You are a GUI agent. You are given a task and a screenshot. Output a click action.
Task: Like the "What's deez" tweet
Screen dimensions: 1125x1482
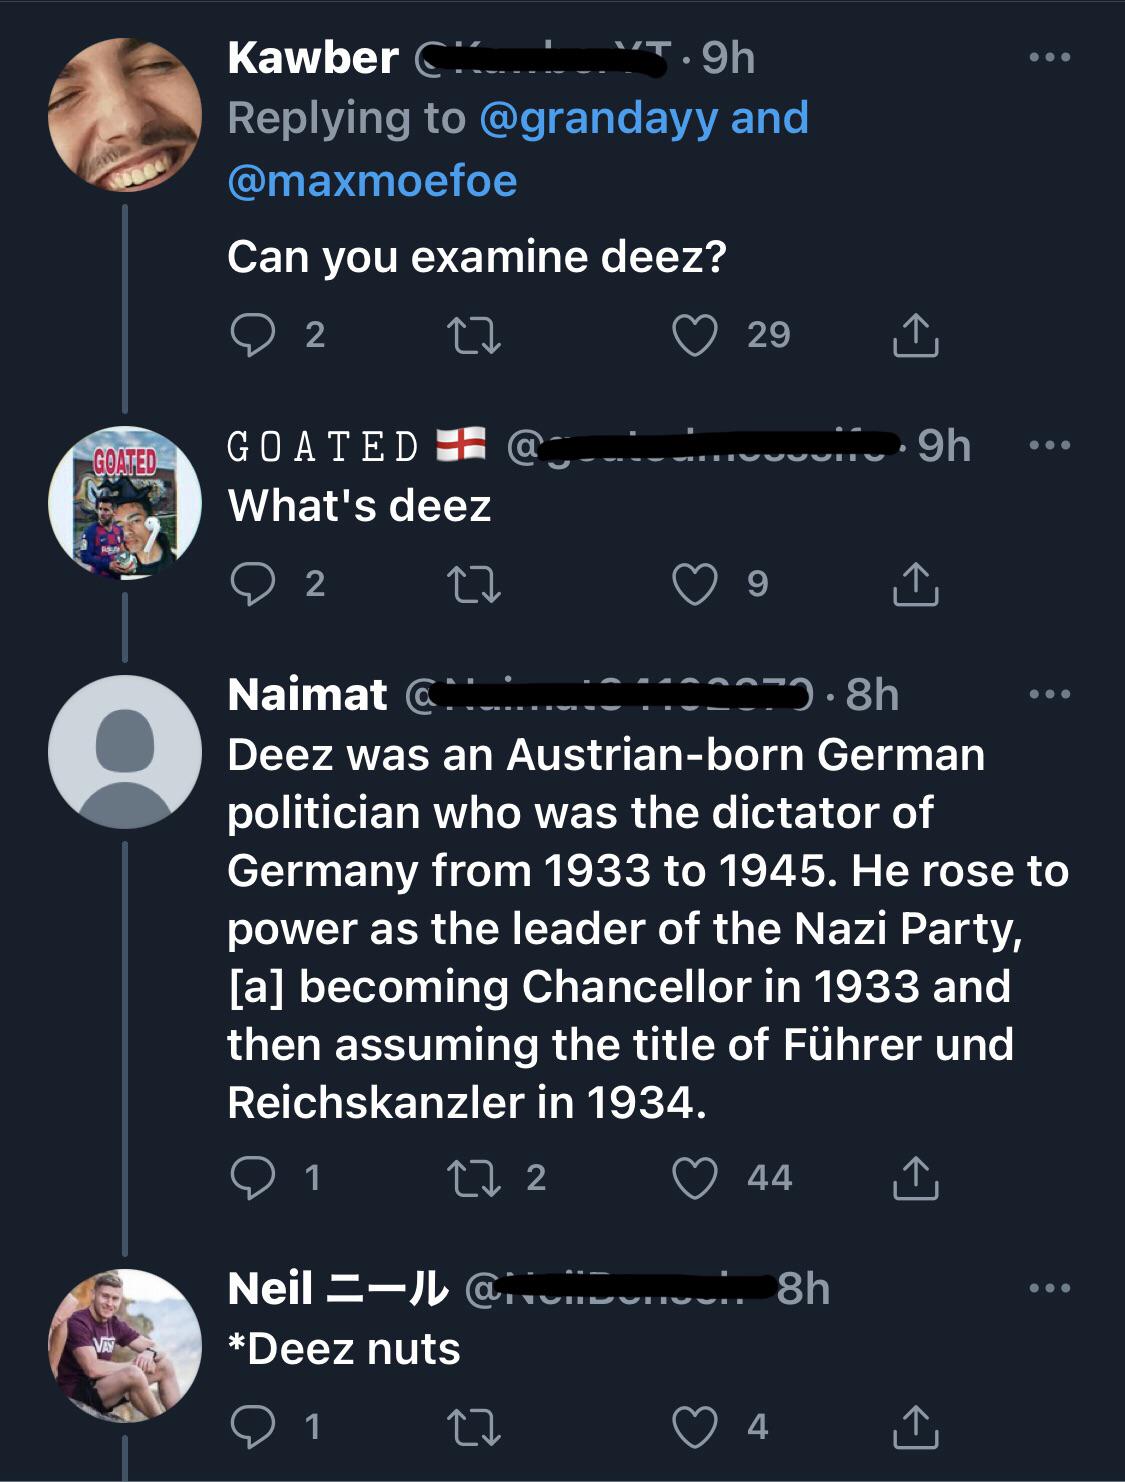(x=695, y=584)
